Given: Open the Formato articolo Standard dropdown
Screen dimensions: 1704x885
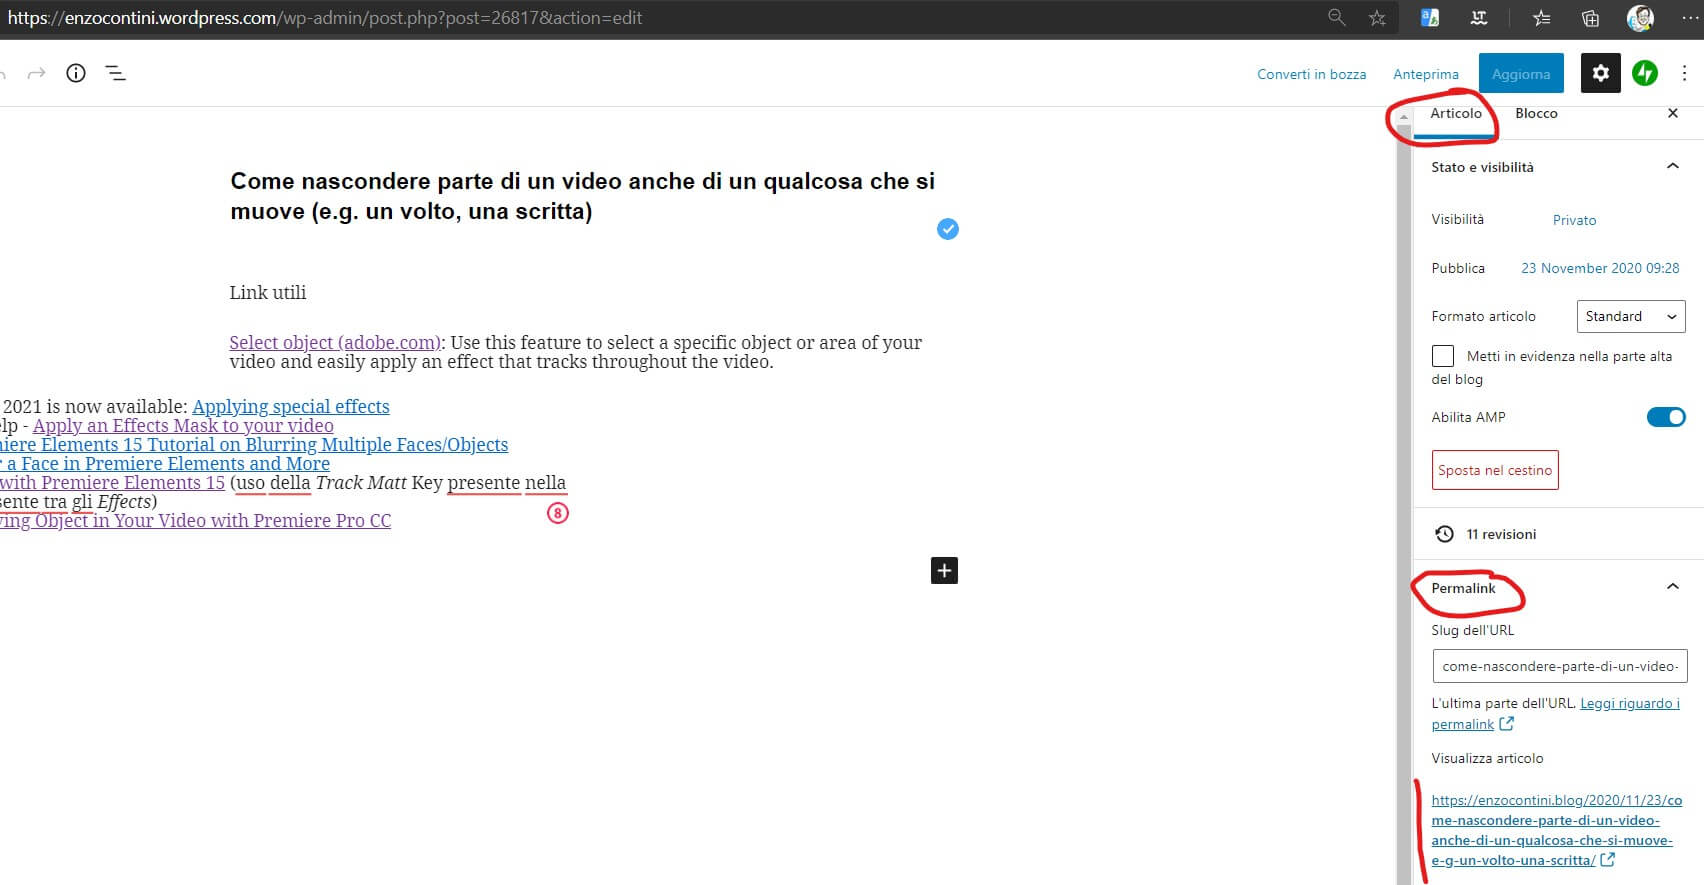Looking at the screenshot, I should pyautogui.click(x=1630, y=316).
